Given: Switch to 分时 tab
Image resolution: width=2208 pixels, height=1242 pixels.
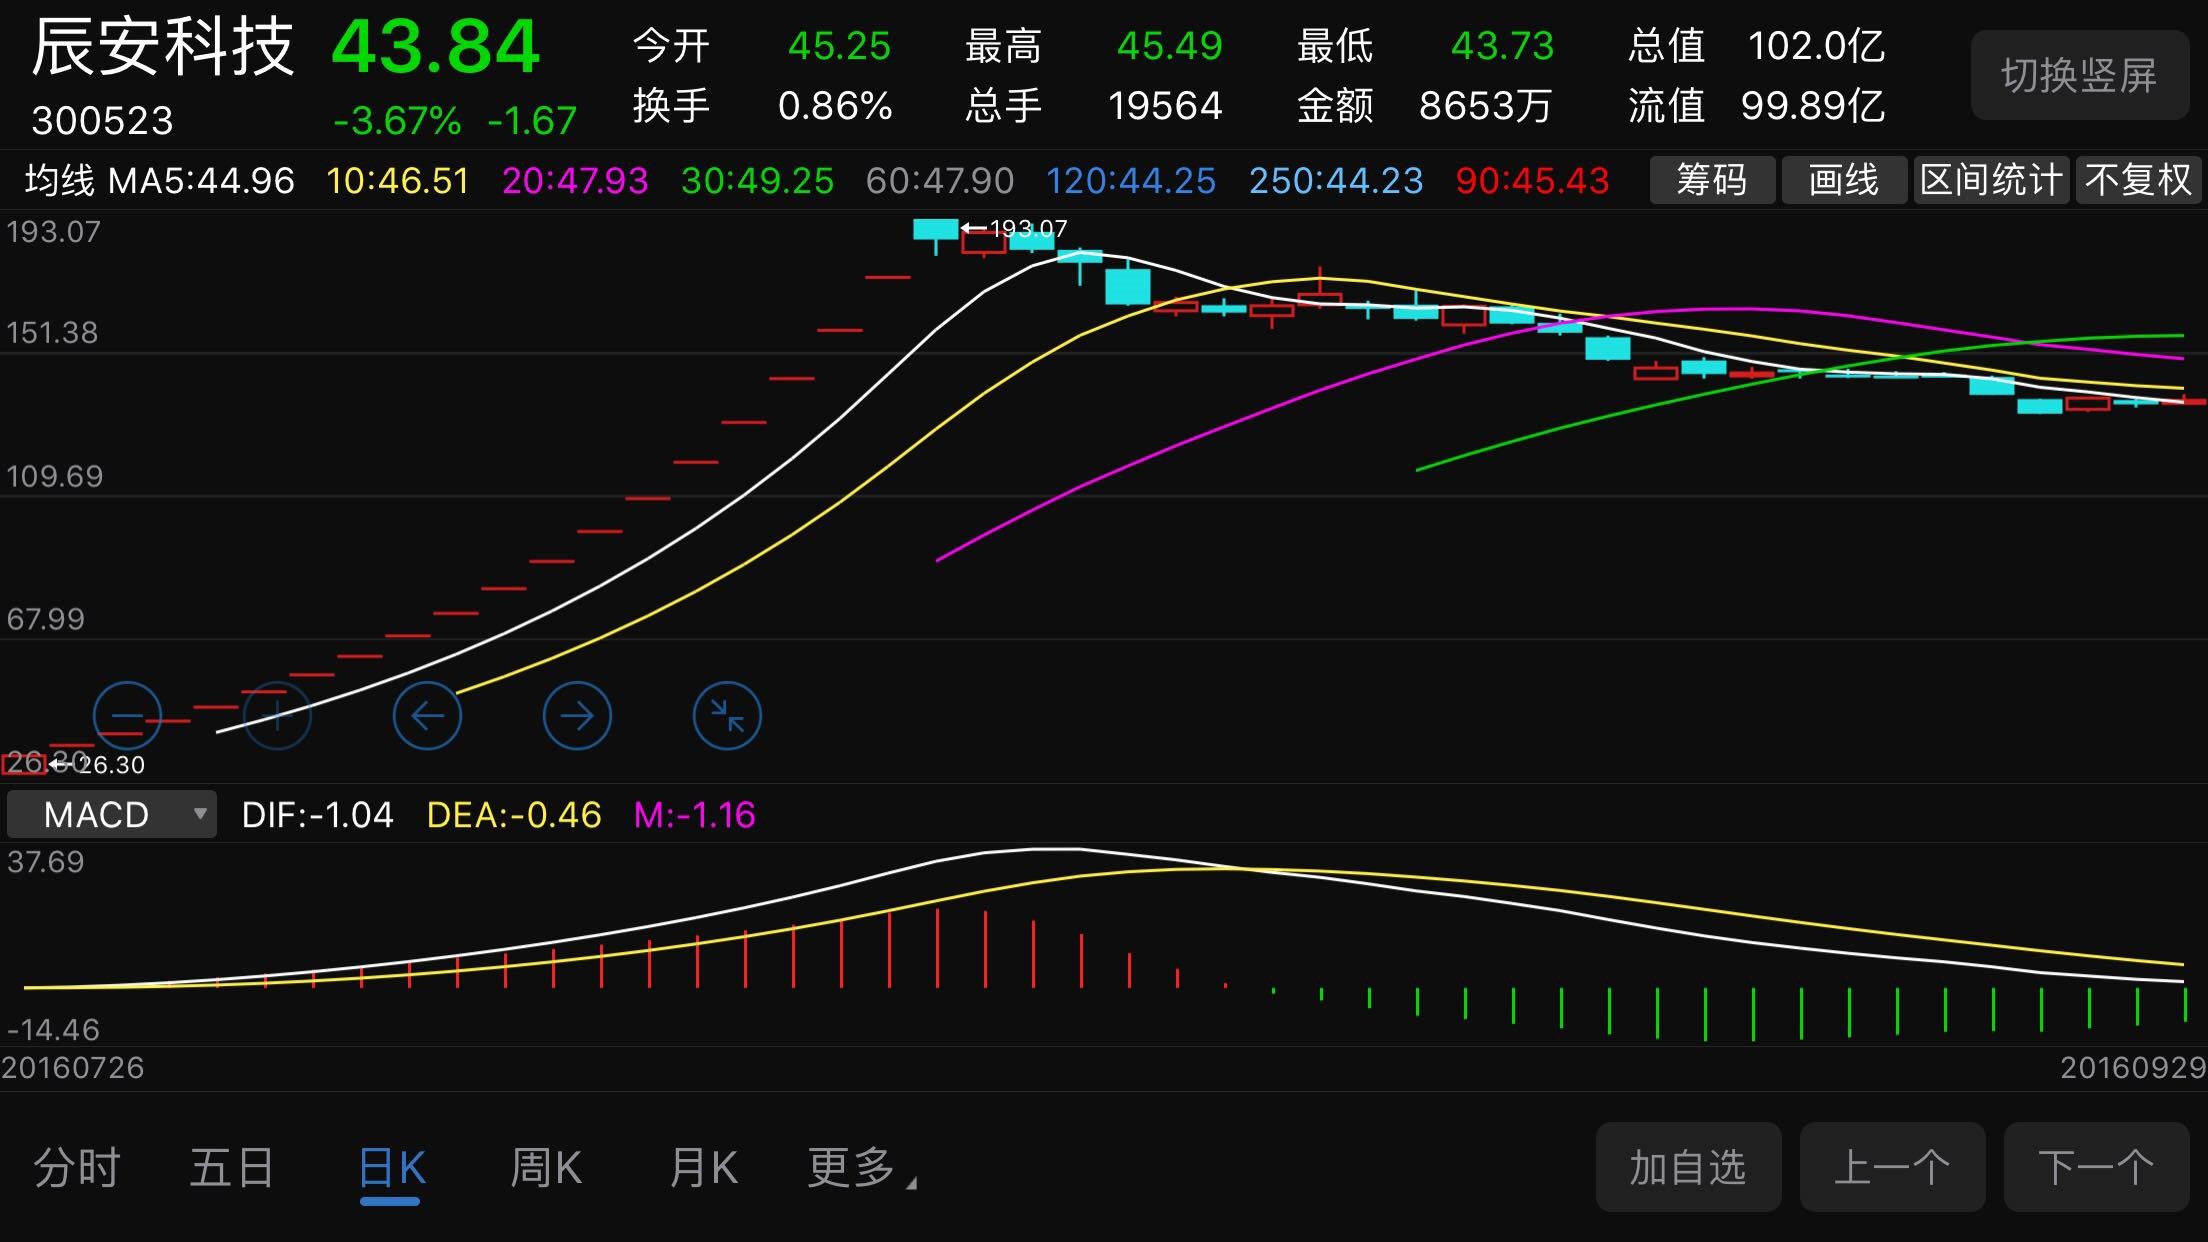Looking at the screenshot, I should [77, 1167].
